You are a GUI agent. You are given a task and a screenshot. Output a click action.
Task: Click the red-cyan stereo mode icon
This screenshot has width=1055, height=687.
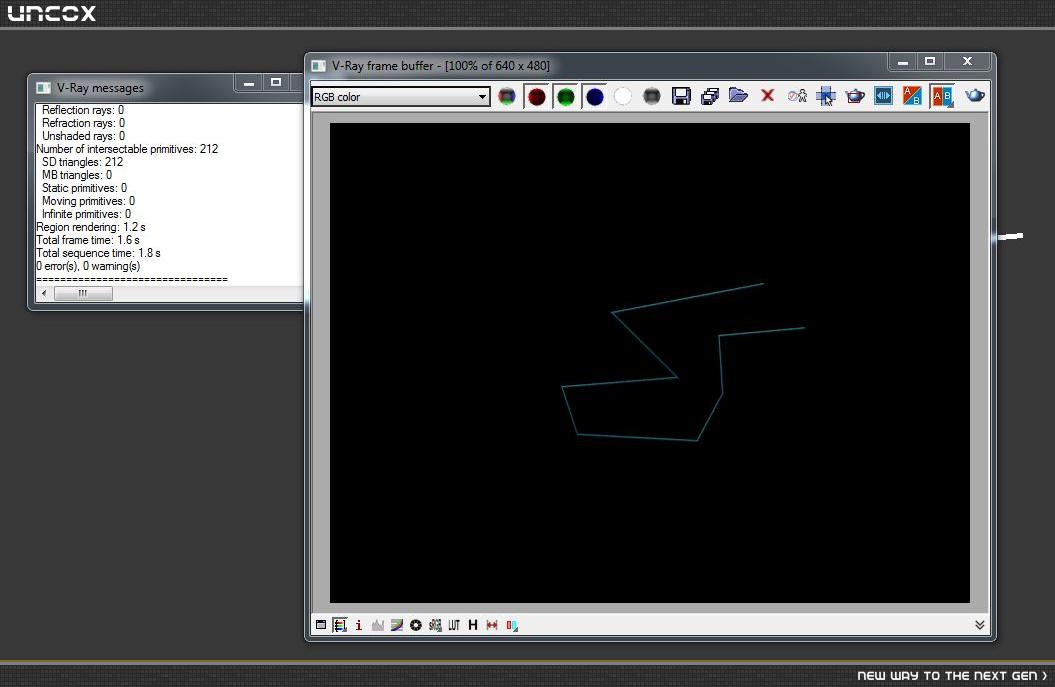click(x=512, y=626)
